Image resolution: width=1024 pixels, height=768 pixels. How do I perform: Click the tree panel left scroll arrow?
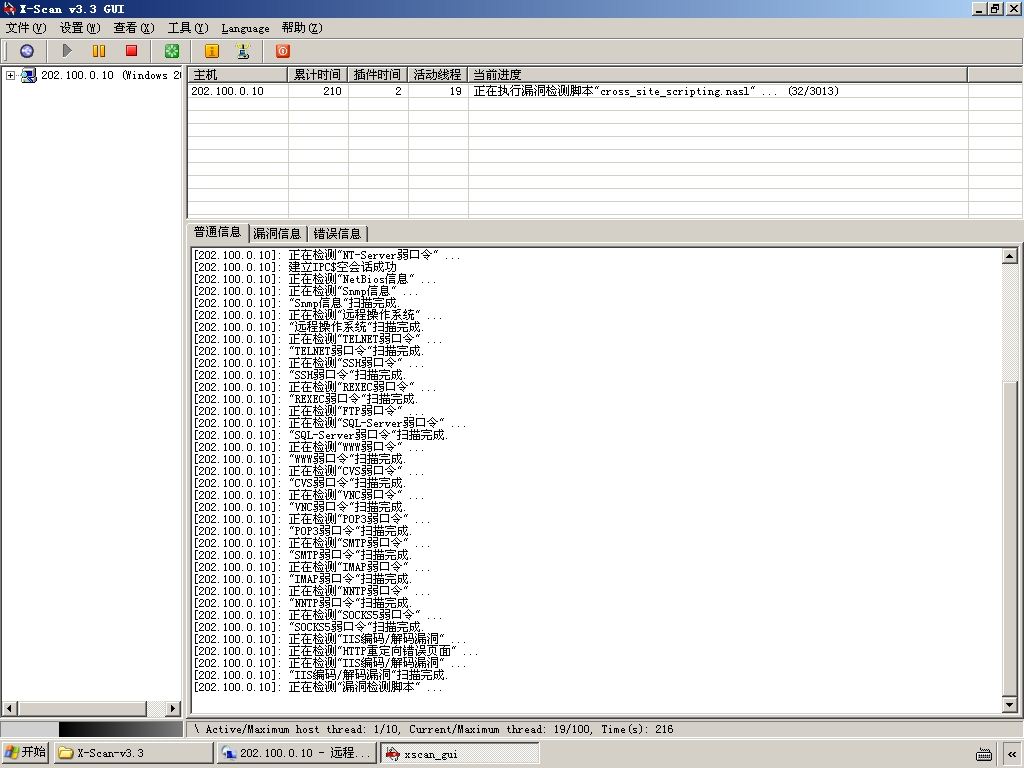pos(10,708)
